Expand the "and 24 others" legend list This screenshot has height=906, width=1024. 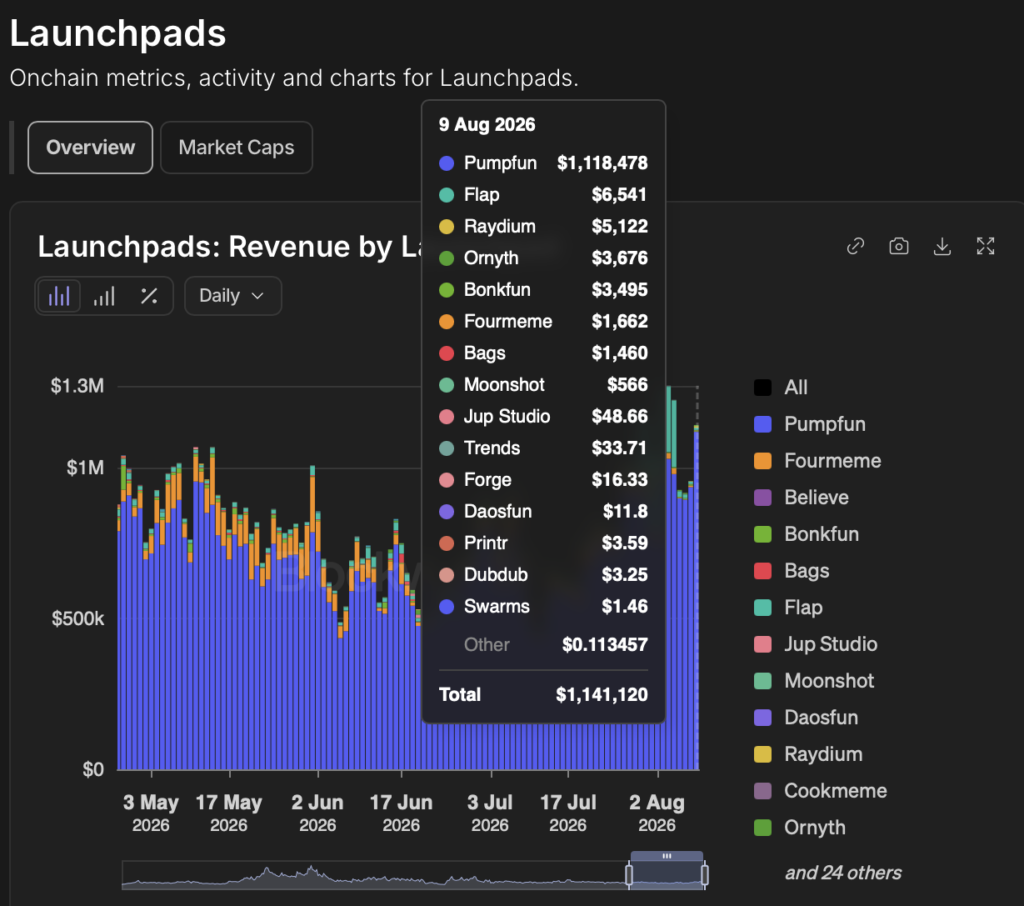point(842,873)
